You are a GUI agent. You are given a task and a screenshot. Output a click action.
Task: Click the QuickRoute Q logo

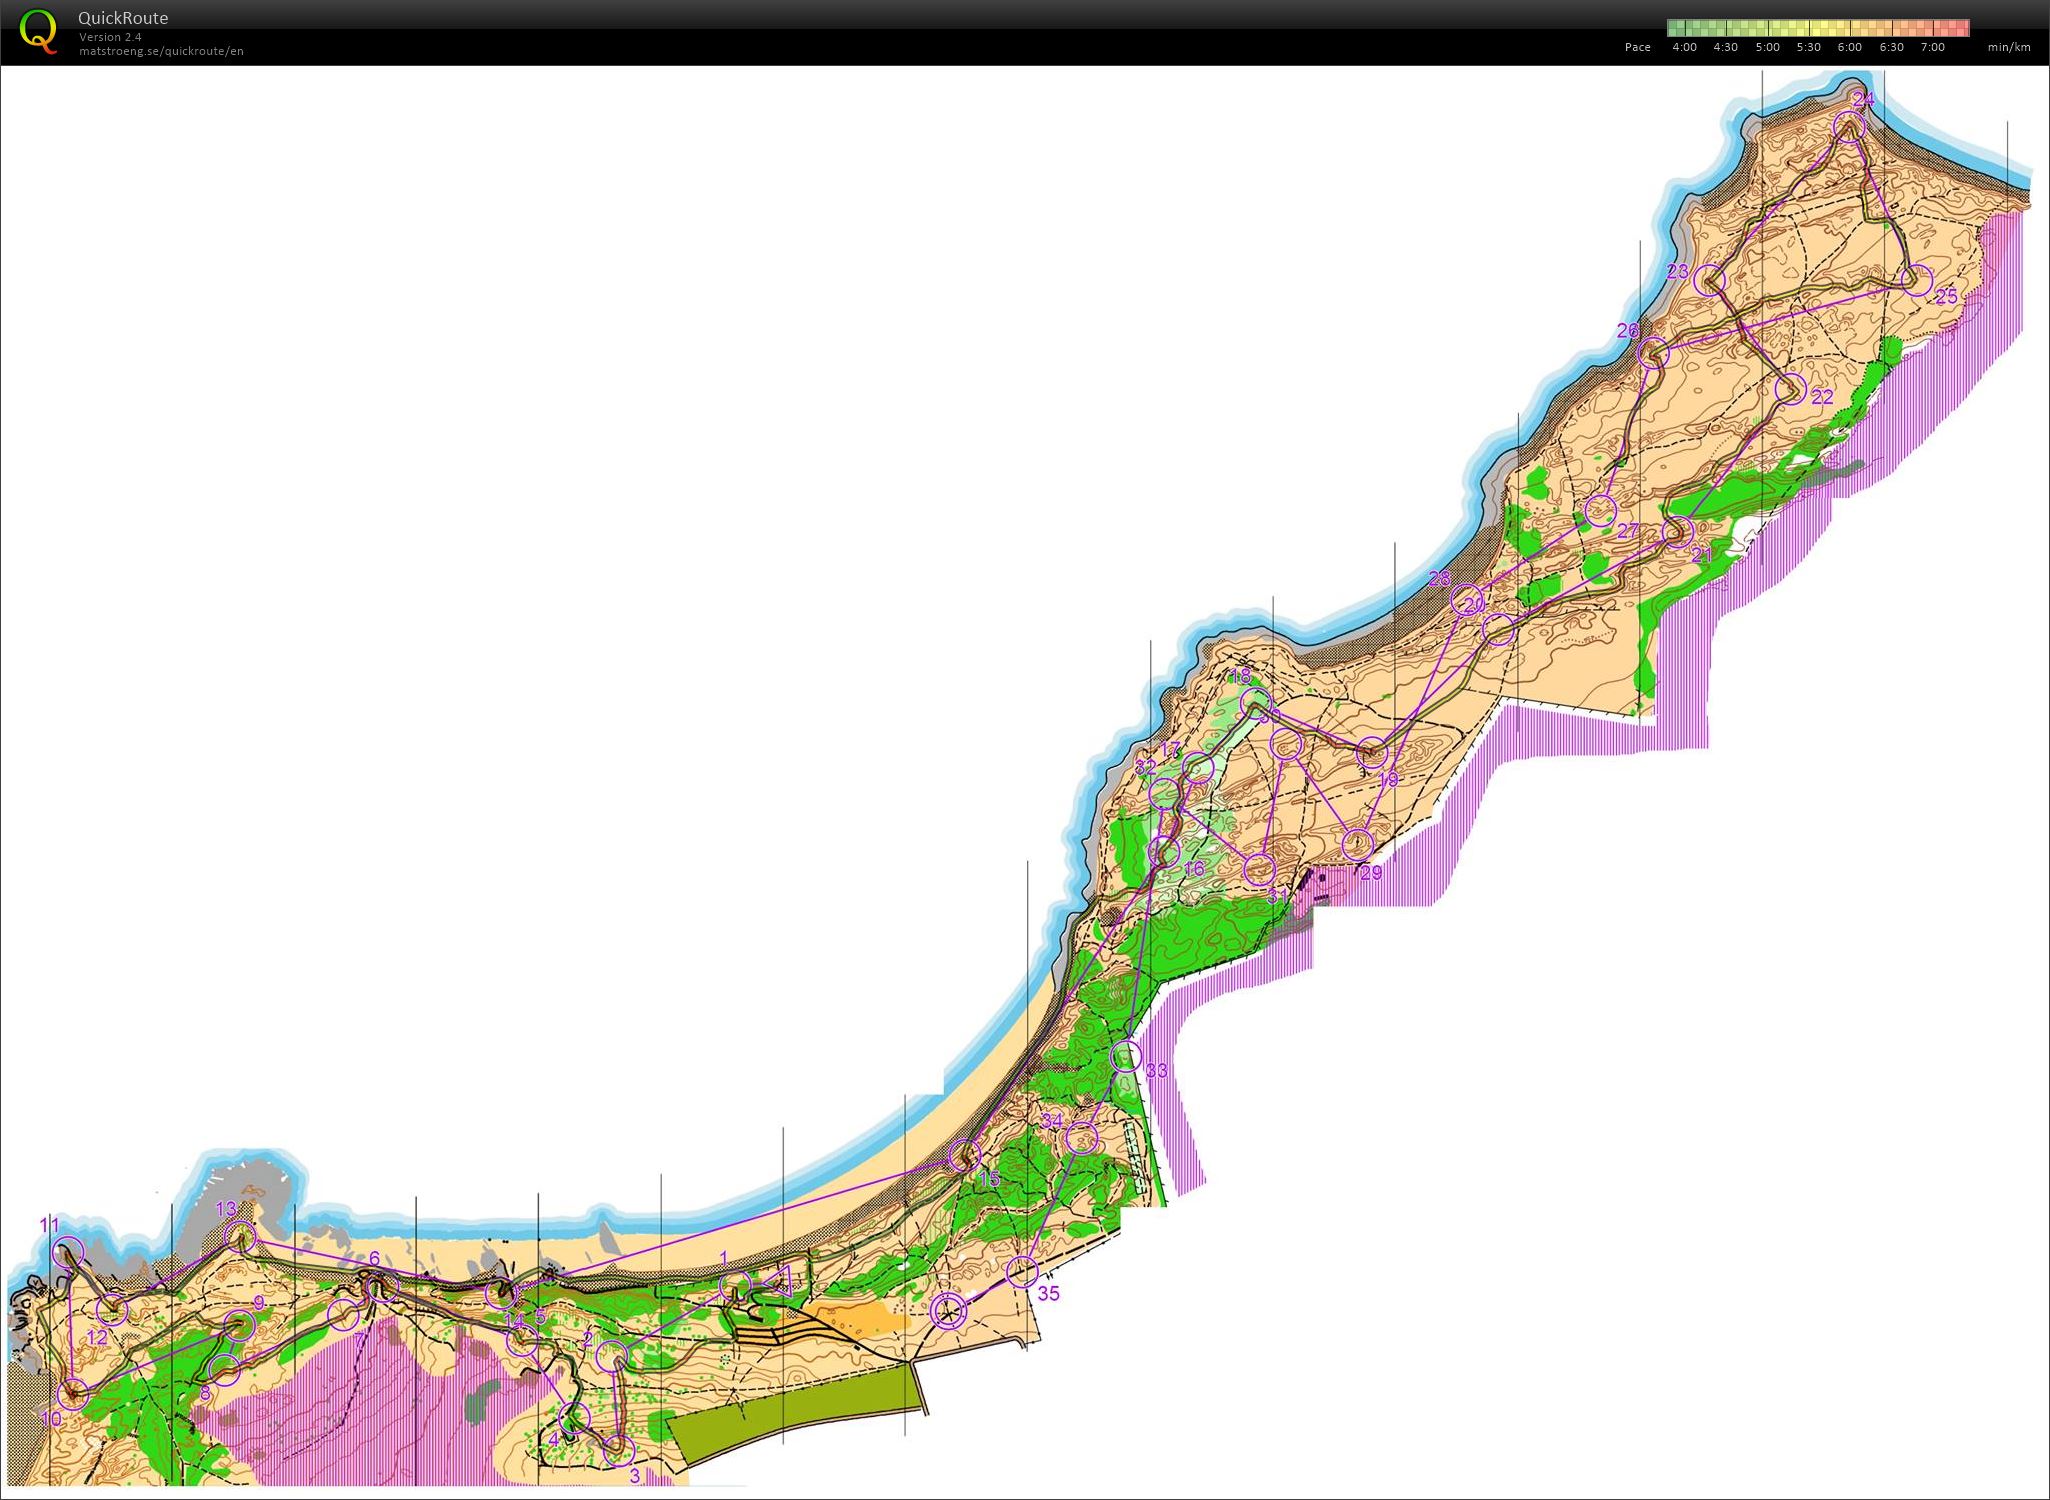click(x=39, y=30)
